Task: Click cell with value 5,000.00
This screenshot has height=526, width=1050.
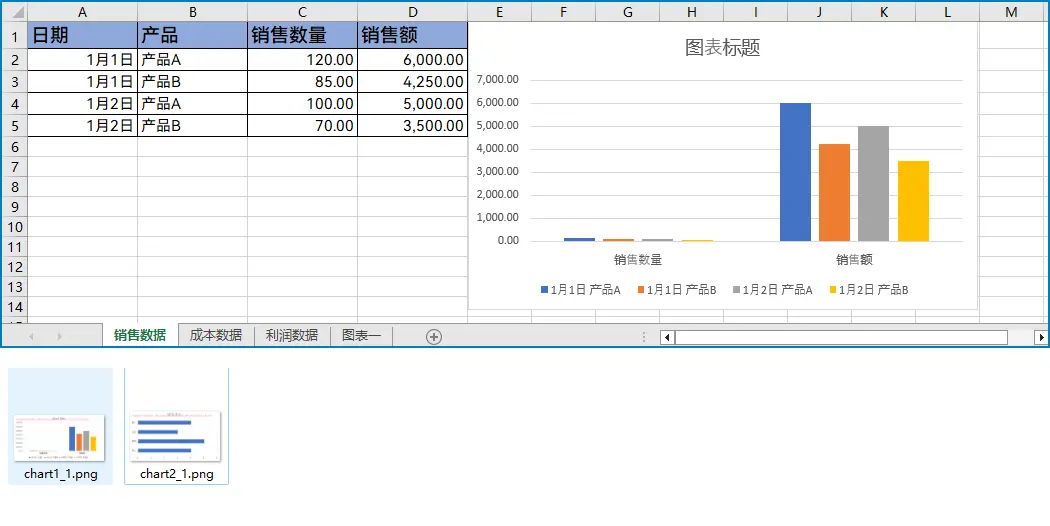Action: [x=412, y=104]
